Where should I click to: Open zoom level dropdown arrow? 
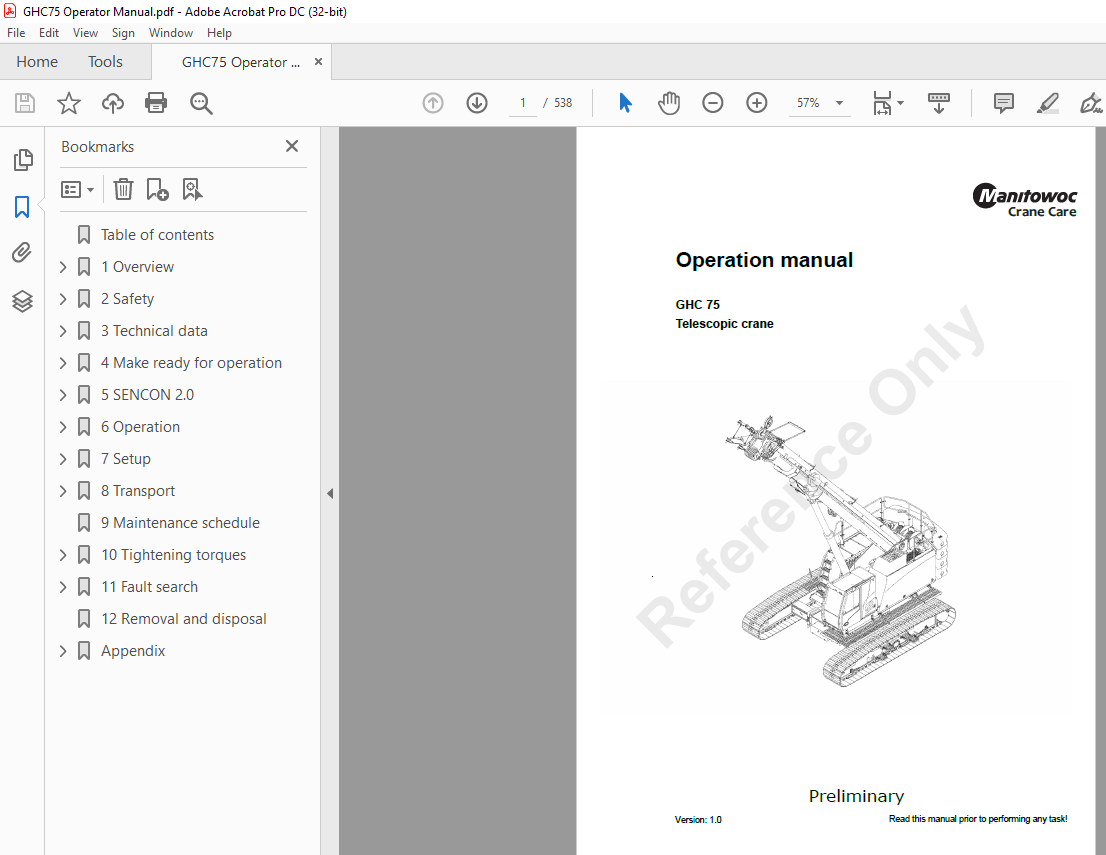click(x=839, y=103)
